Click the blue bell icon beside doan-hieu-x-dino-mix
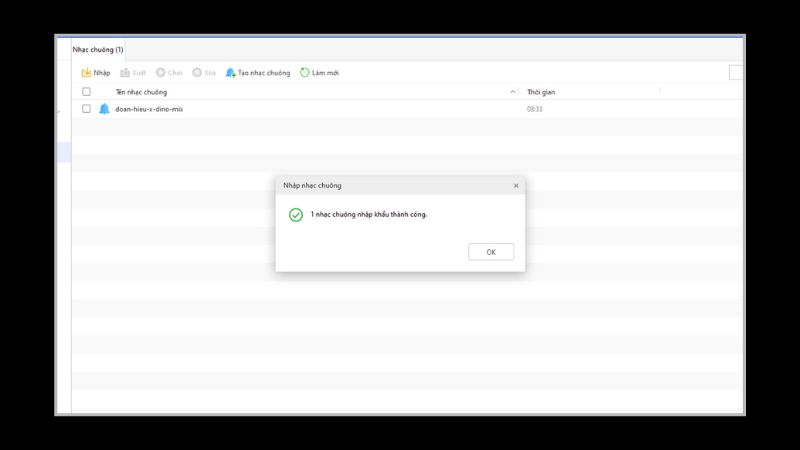 (104, 109)
